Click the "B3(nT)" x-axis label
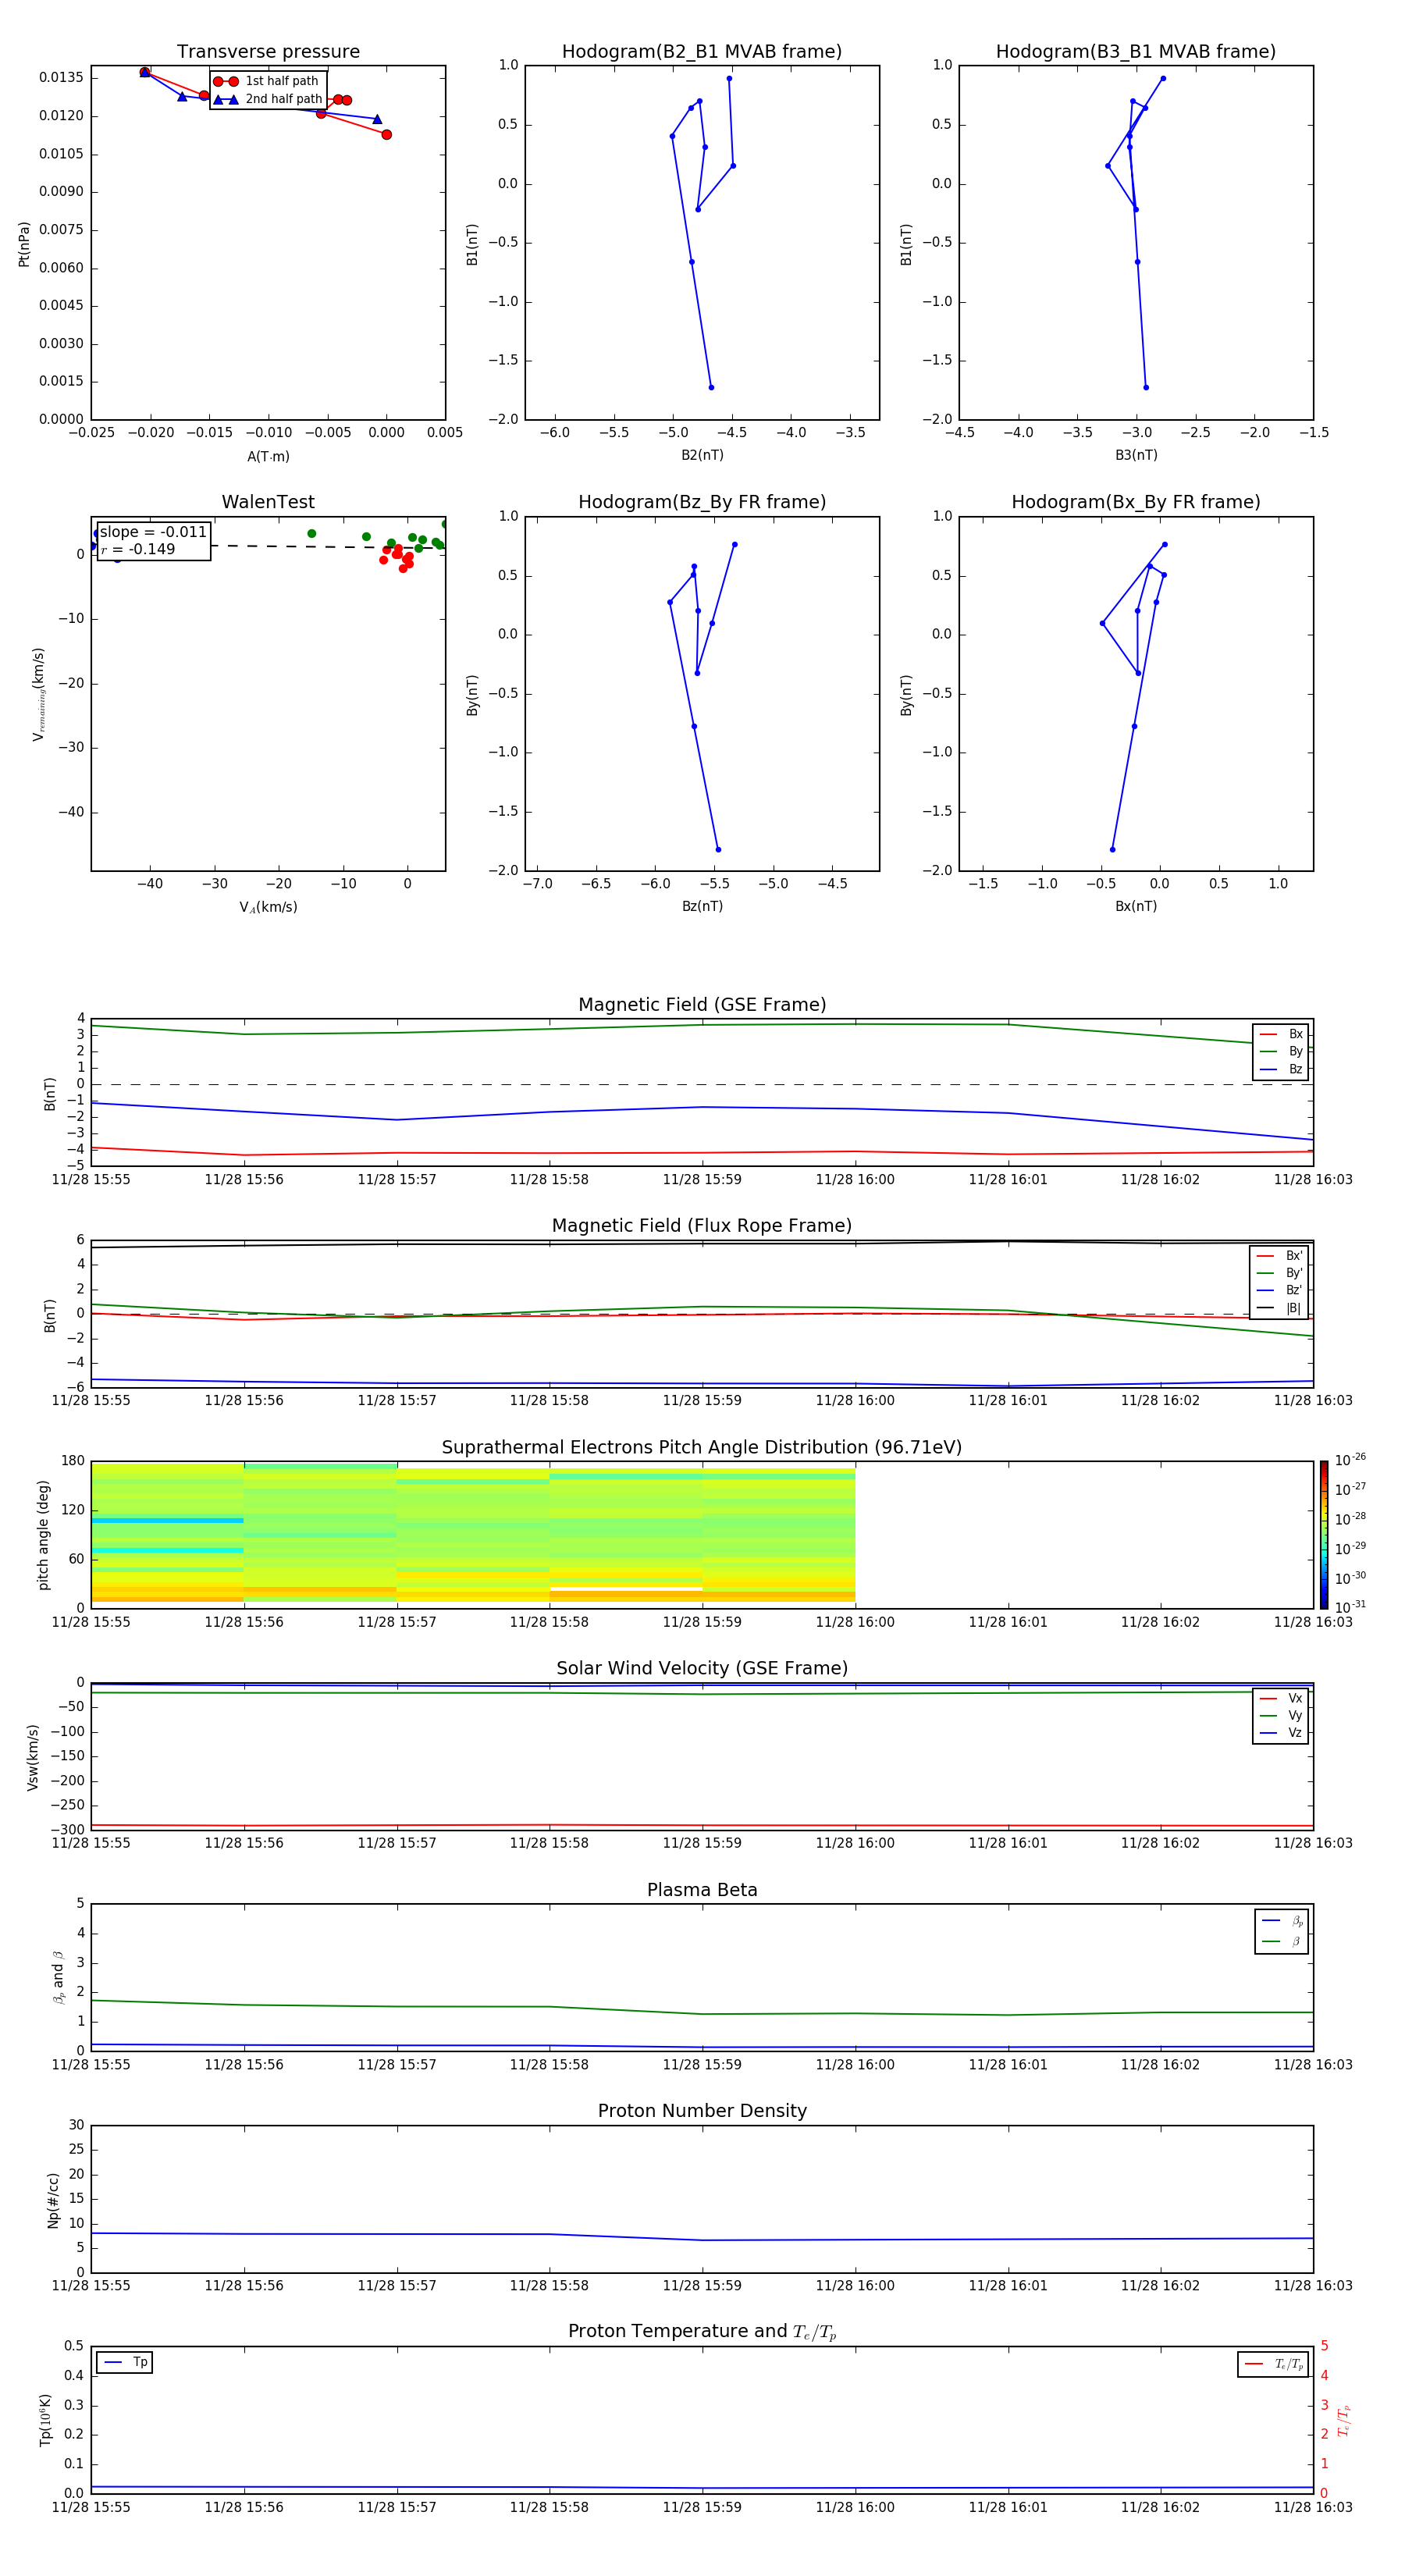Viewport: 1405px width, 2576px height. click(1136, 455)
